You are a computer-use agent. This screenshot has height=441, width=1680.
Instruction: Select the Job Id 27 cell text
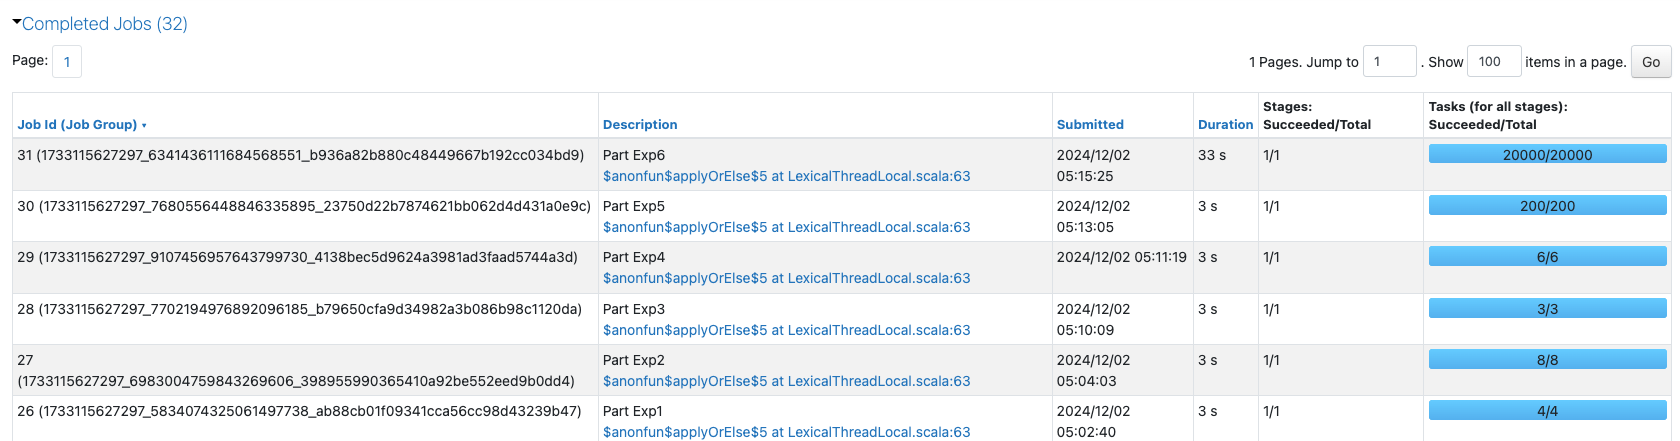[296, 370]
